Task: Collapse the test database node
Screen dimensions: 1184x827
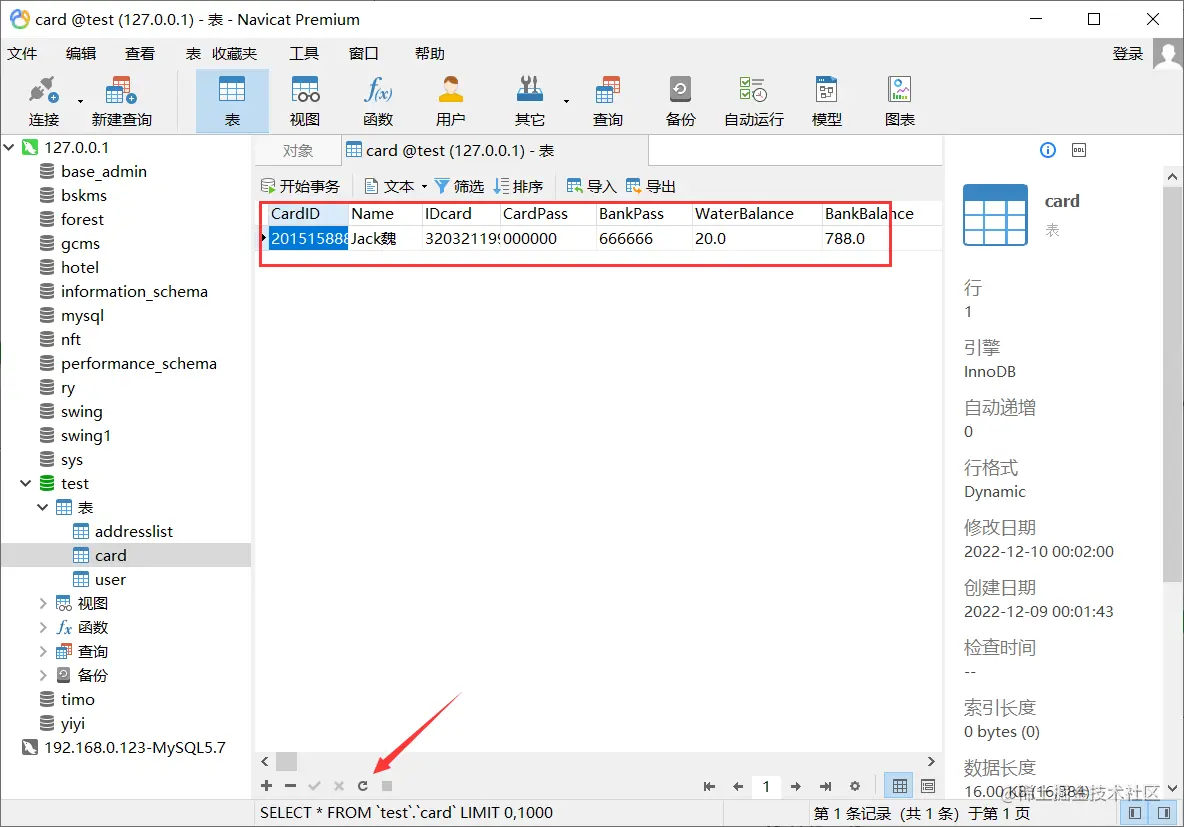Action: point(26,483)
